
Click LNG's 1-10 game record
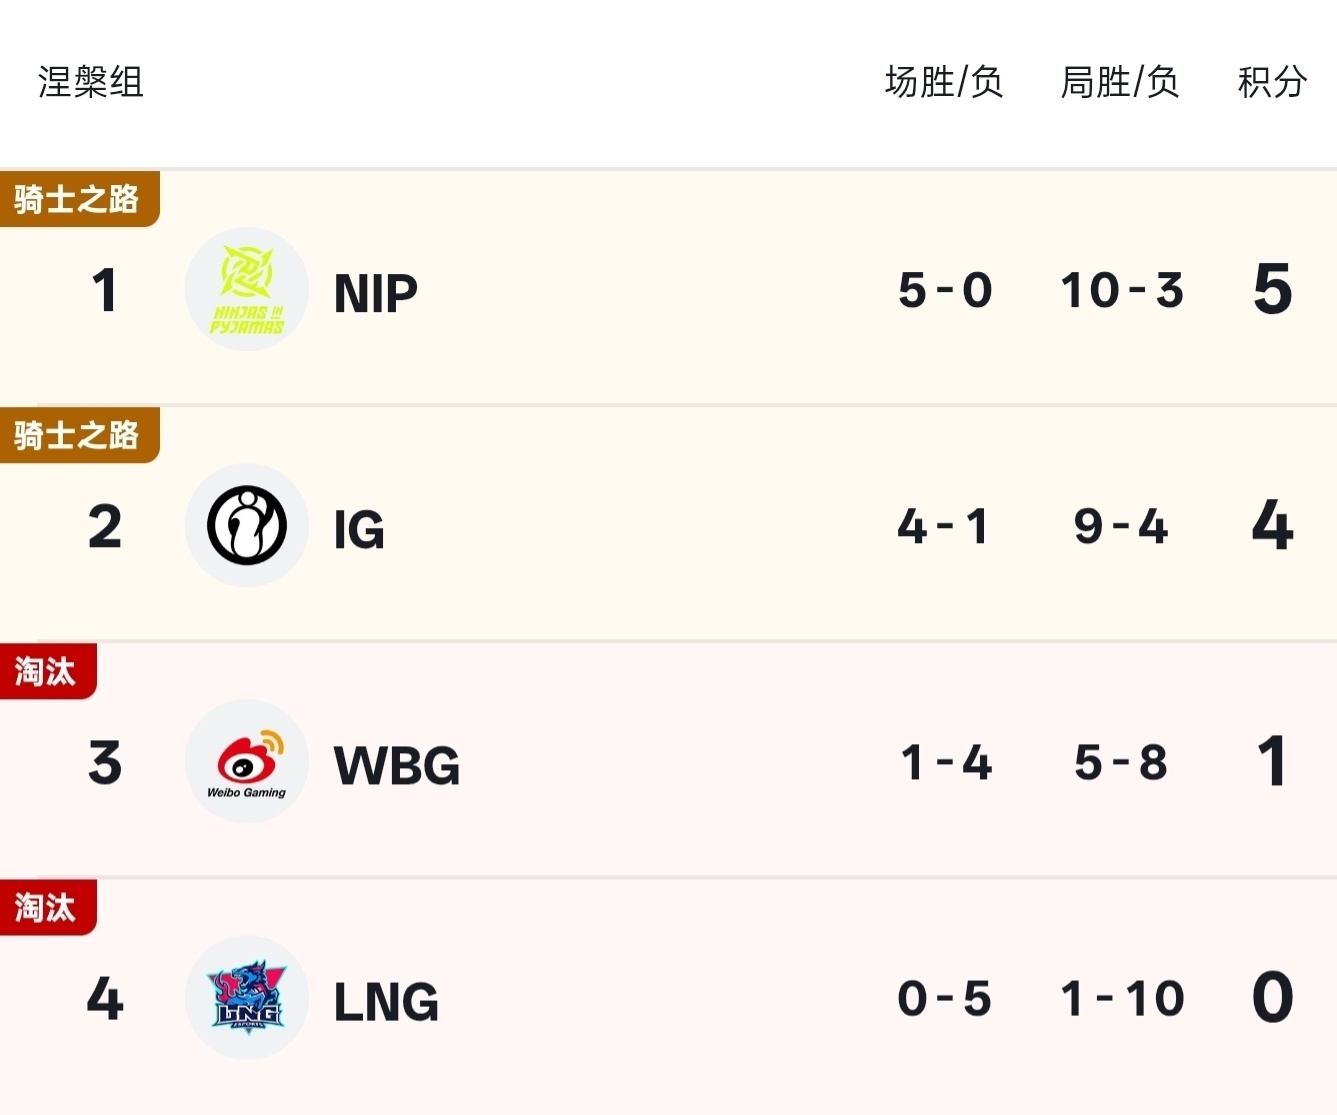coord(1122,998)
